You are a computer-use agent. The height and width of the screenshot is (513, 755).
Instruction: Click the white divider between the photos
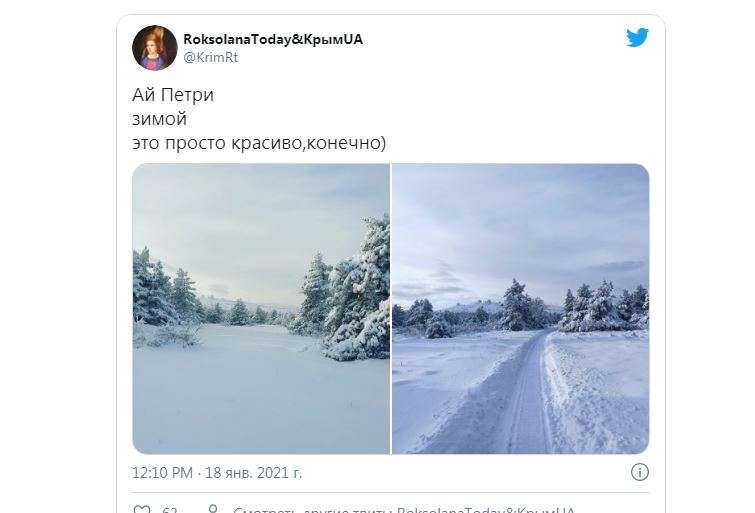pyautogui.click(x=391, y=309)
